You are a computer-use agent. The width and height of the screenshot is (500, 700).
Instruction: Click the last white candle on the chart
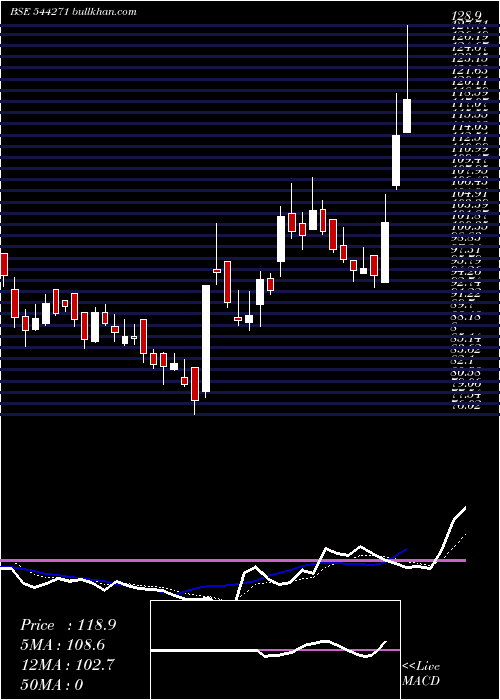point(407,116)
